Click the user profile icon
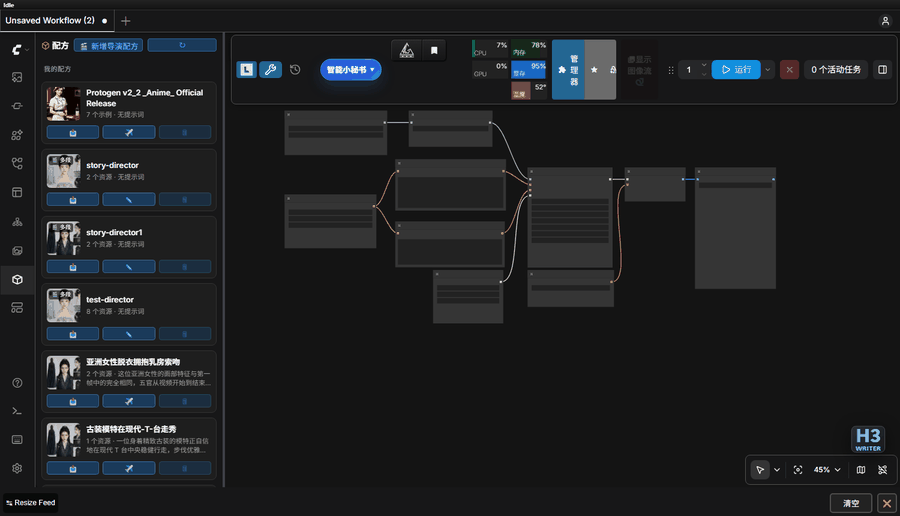This screenshot has height=516, width=900. tap(885, 21)
